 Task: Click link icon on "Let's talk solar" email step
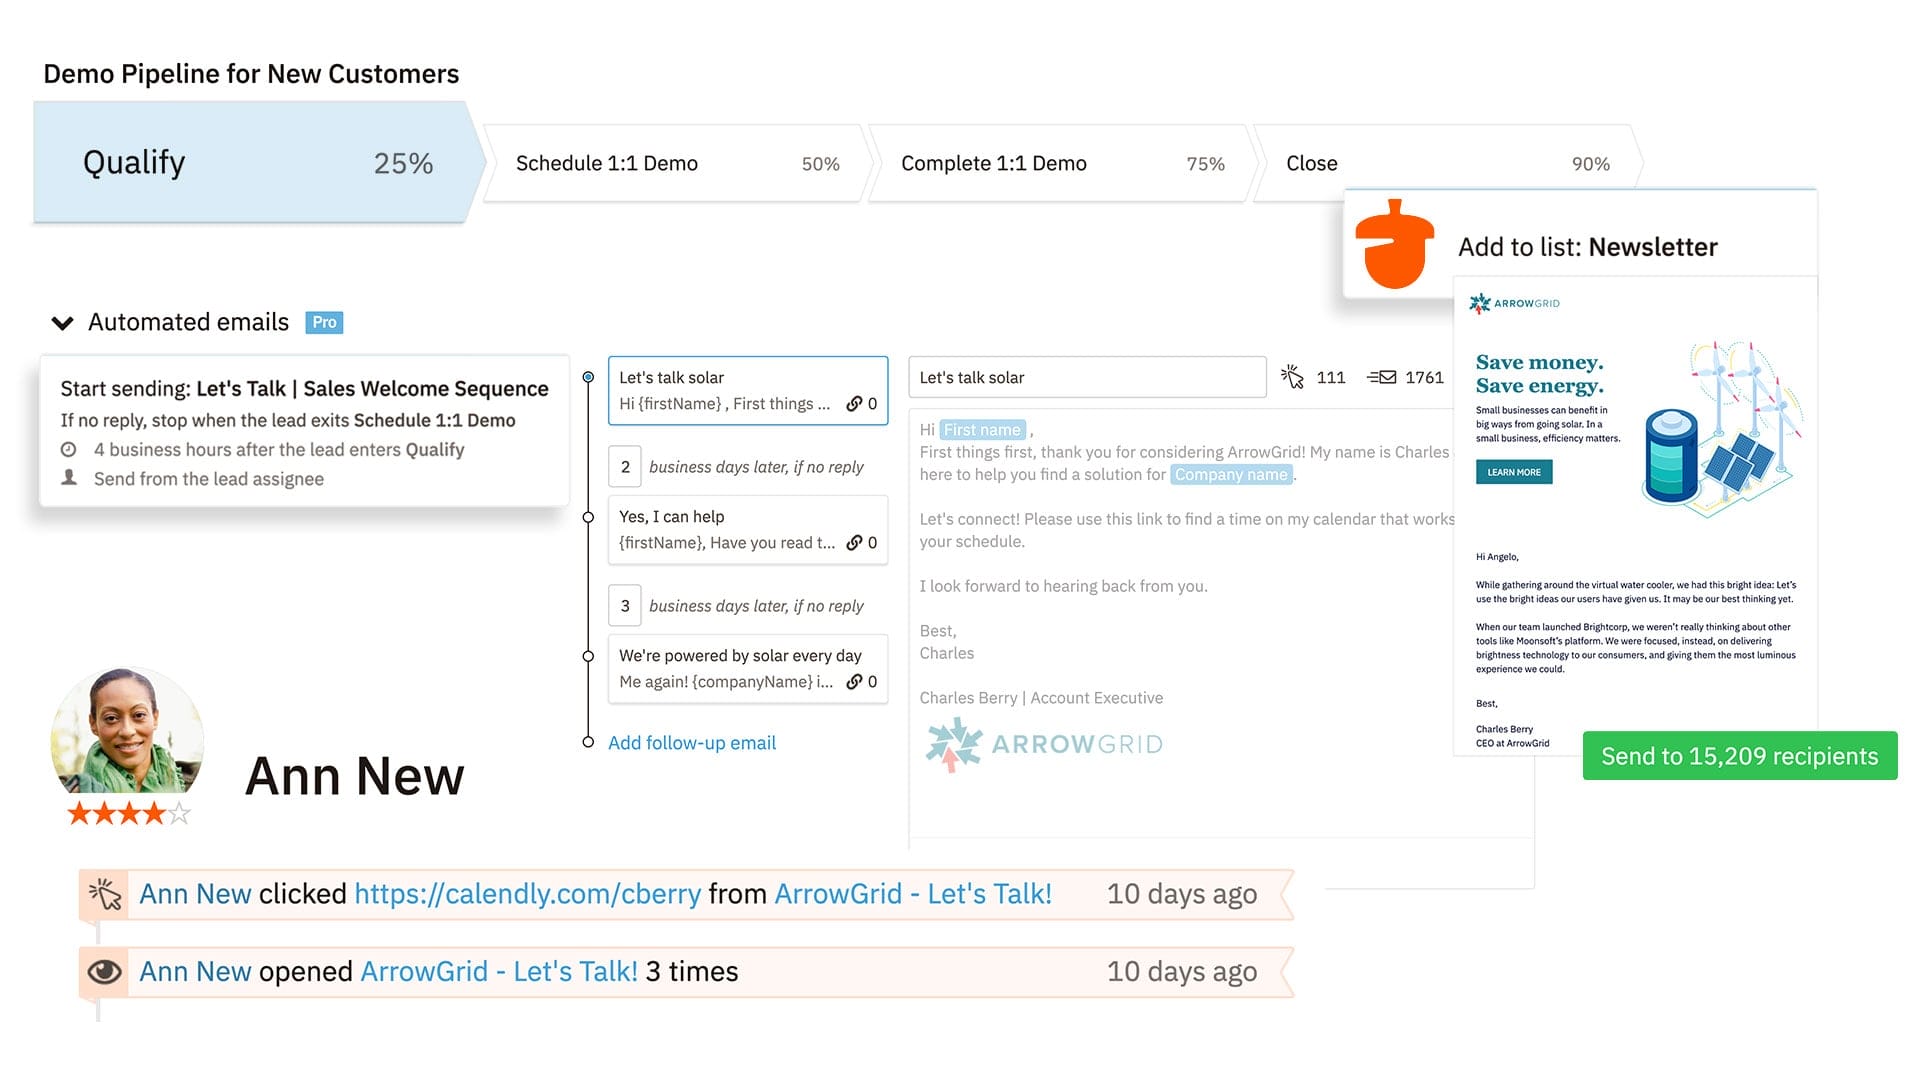pos(857,404)
